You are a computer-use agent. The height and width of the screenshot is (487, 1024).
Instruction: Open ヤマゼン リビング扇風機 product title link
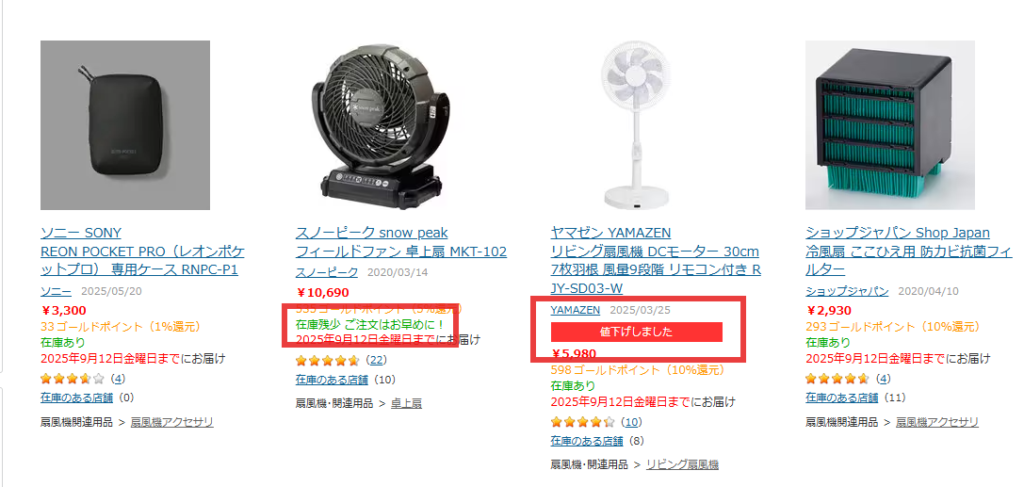[x=656, y=260]
